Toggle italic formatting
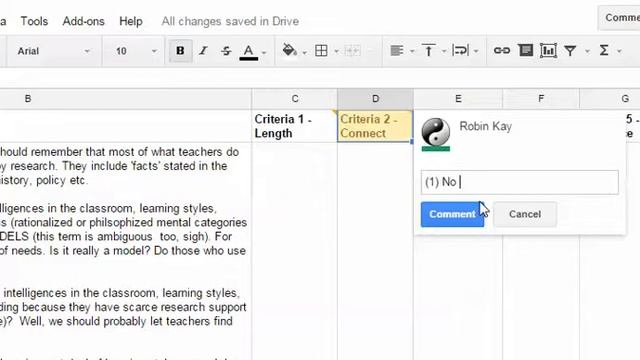Viewport: 640px width, 360px height. coord(203,51)
